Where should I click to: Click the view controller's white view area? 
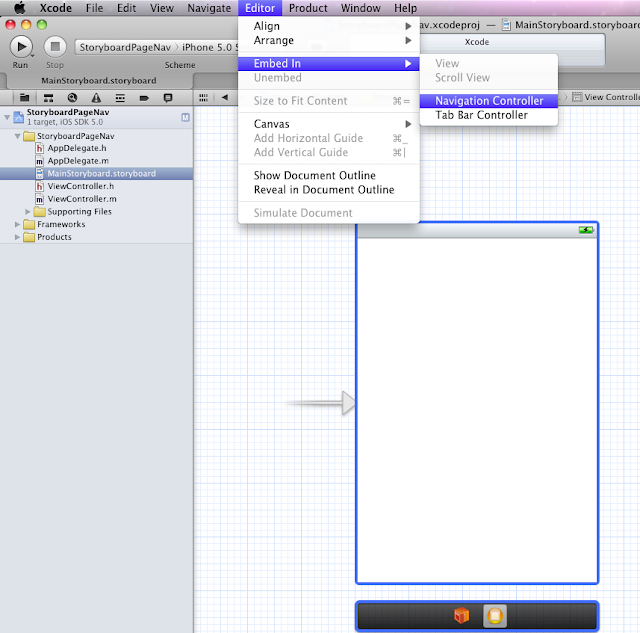[x=477, y=410]
